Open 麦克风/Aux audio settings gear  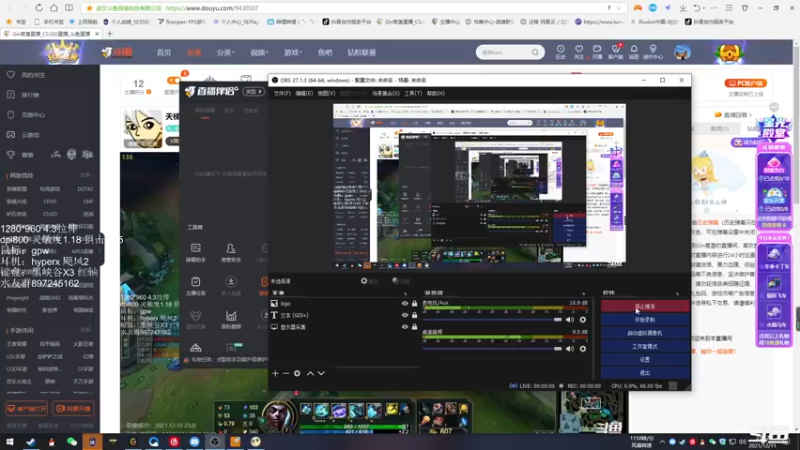pos(583,320)
